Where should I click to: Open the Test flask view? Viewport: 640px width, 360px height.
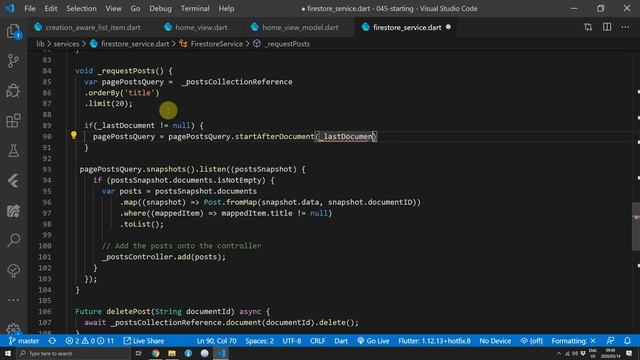(x=13, y=151)
